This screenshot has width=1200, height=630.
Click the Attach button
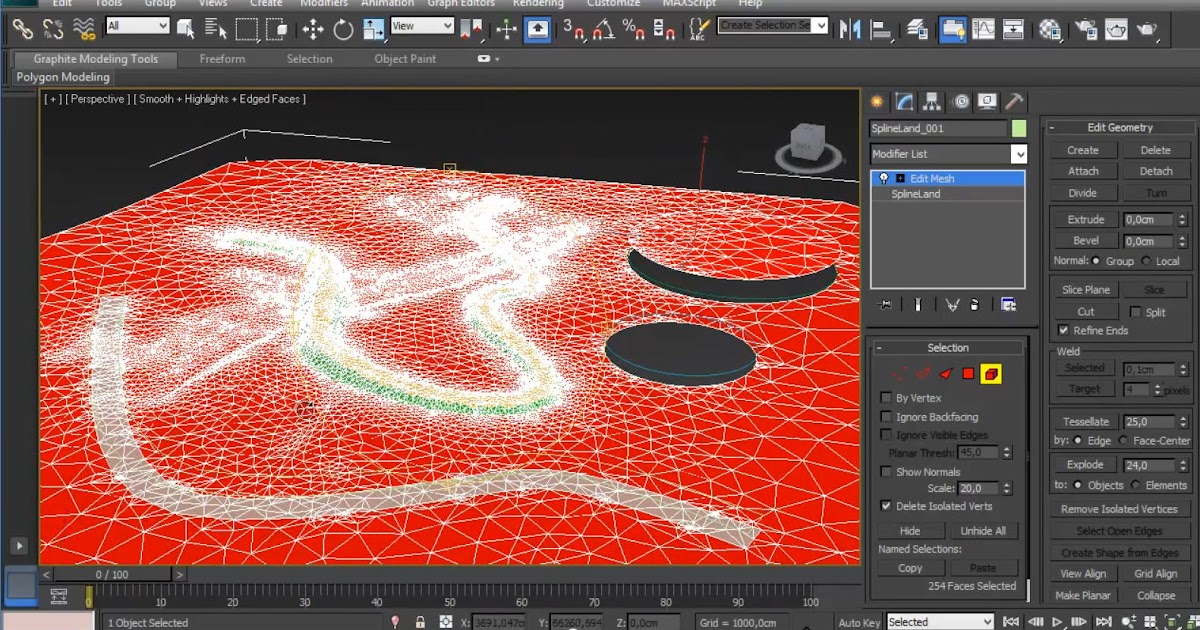[x=1083, y=171]
